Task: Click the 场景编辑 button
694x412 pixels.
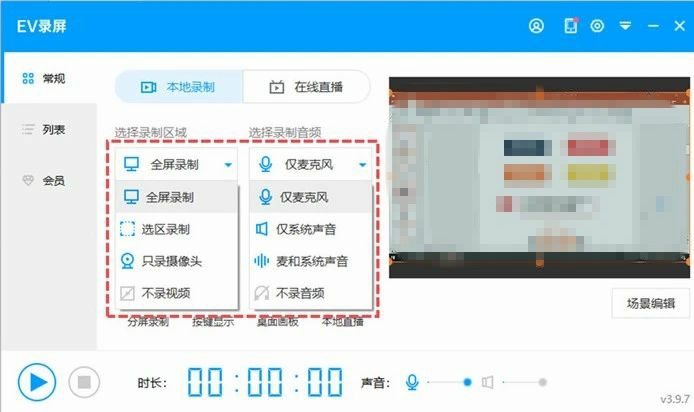Action: (x=651, y=303)
